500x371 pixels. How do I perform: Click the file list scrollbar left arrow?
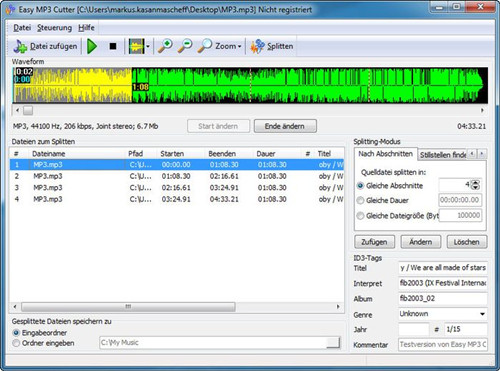15,307
